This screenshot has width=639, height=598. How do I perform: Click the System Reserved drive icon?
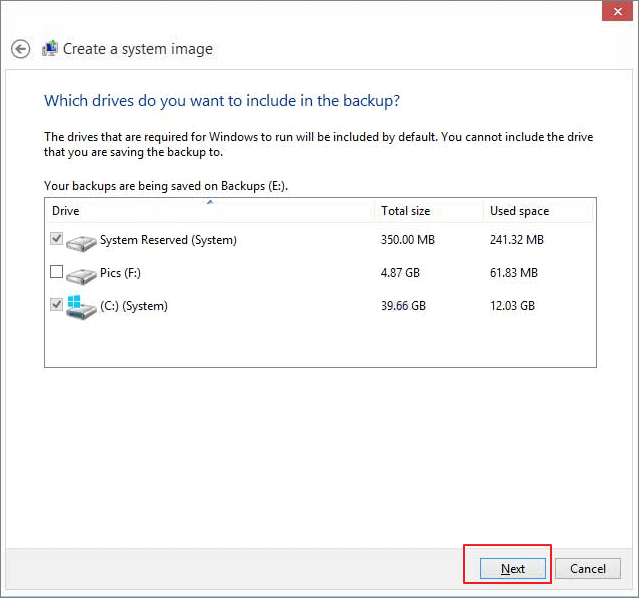82,243
